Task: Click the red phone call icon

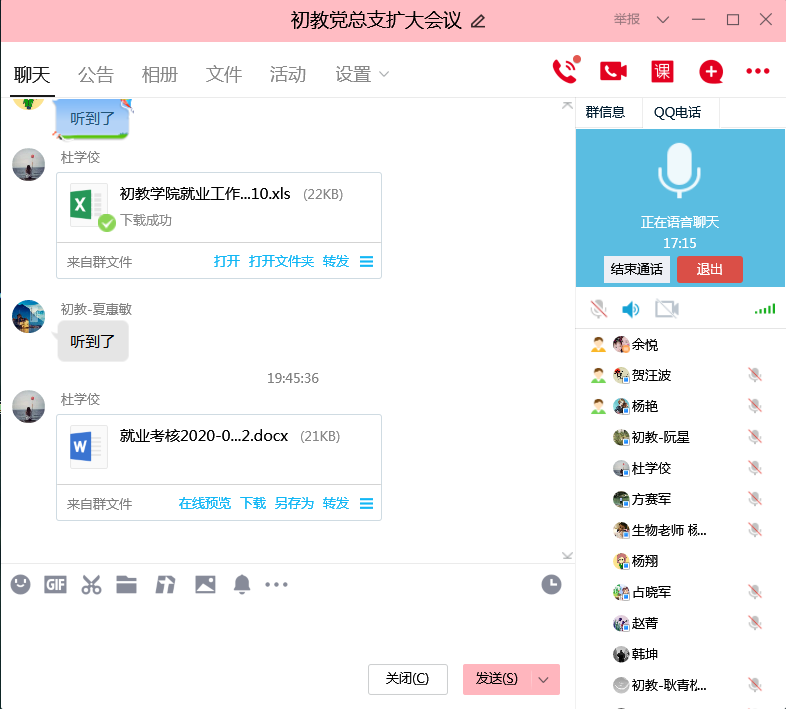Action: (565, 71)
